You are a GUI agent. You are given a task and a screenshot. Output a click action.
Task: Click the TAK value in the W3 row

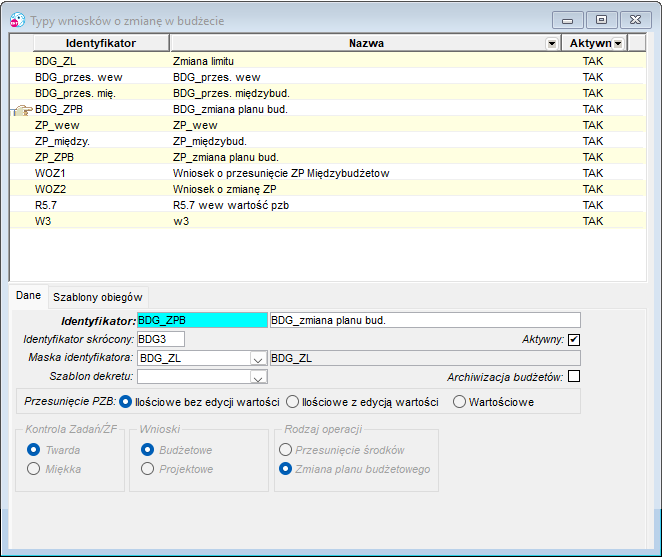(x=593, y=222)
